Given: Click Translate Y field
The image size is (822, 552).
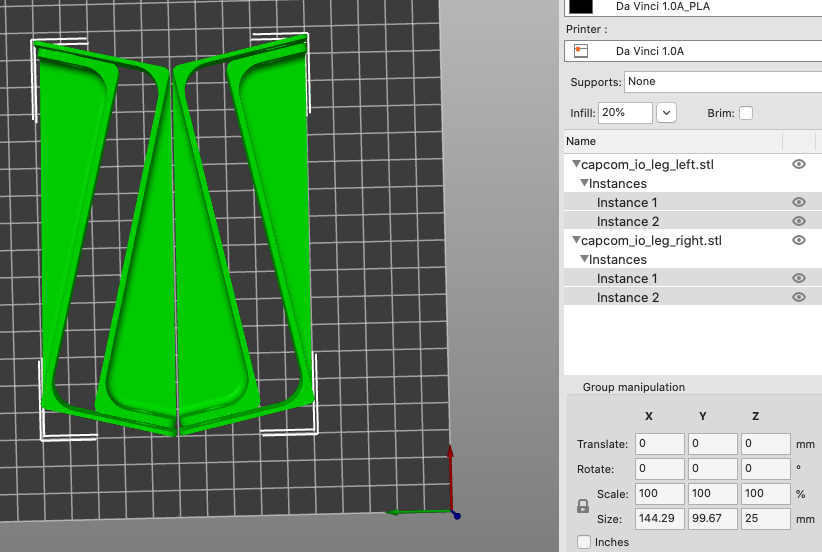Looking at the screenshot, I should point(712,443).
